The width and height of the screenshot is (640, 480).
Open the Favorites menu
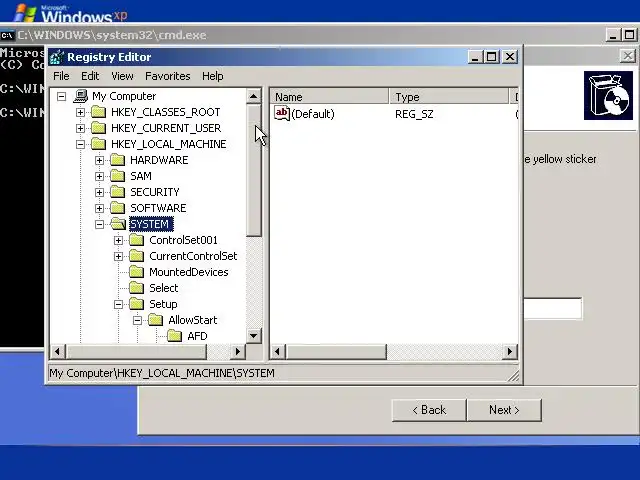168,76
